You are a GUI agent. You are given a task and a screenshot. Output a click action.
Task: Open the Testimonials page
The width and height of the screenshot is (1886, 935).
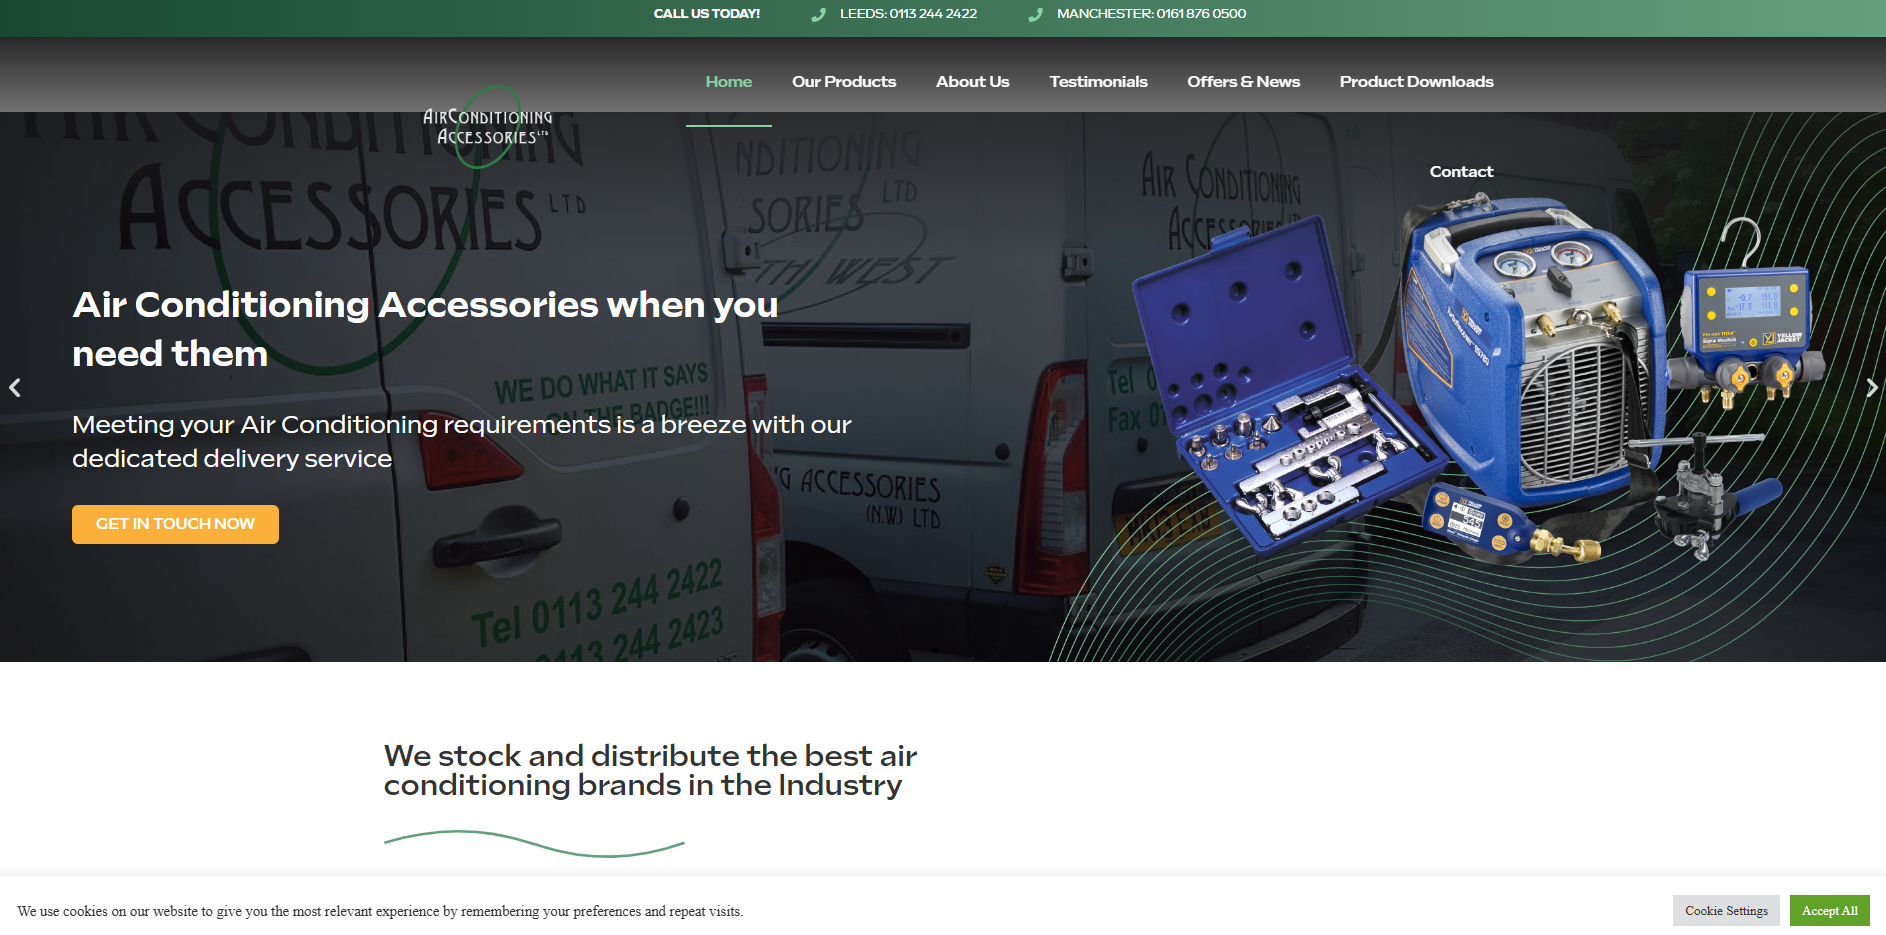(x=1098, y=82)
